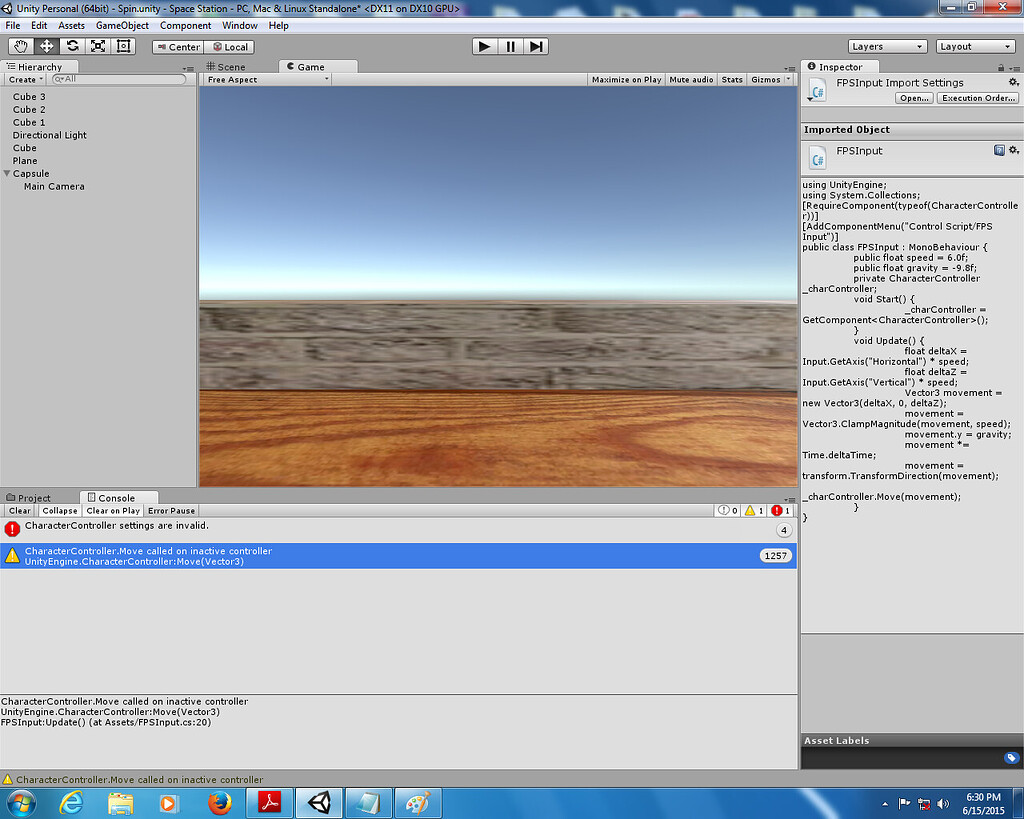The height and width of the screenshot is (819, 1024).
Task: Select the Scale tool
Action: point(97,46)
